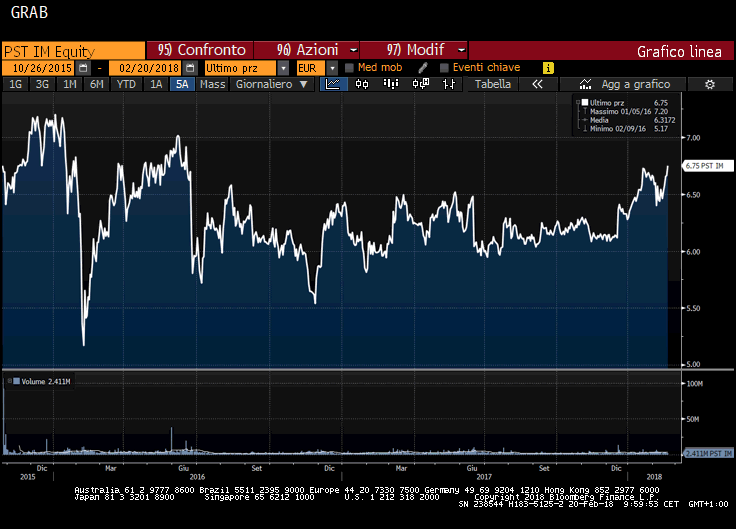Click the pencil edit icon beside Med mob
Viewport: 736px width, 529px height.
point(423,68)
